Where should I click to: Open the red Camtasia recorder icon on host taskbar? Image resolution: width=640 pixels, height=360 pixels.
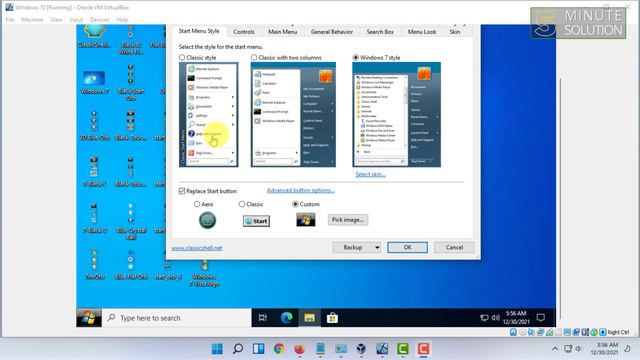[x=423, y=349]
